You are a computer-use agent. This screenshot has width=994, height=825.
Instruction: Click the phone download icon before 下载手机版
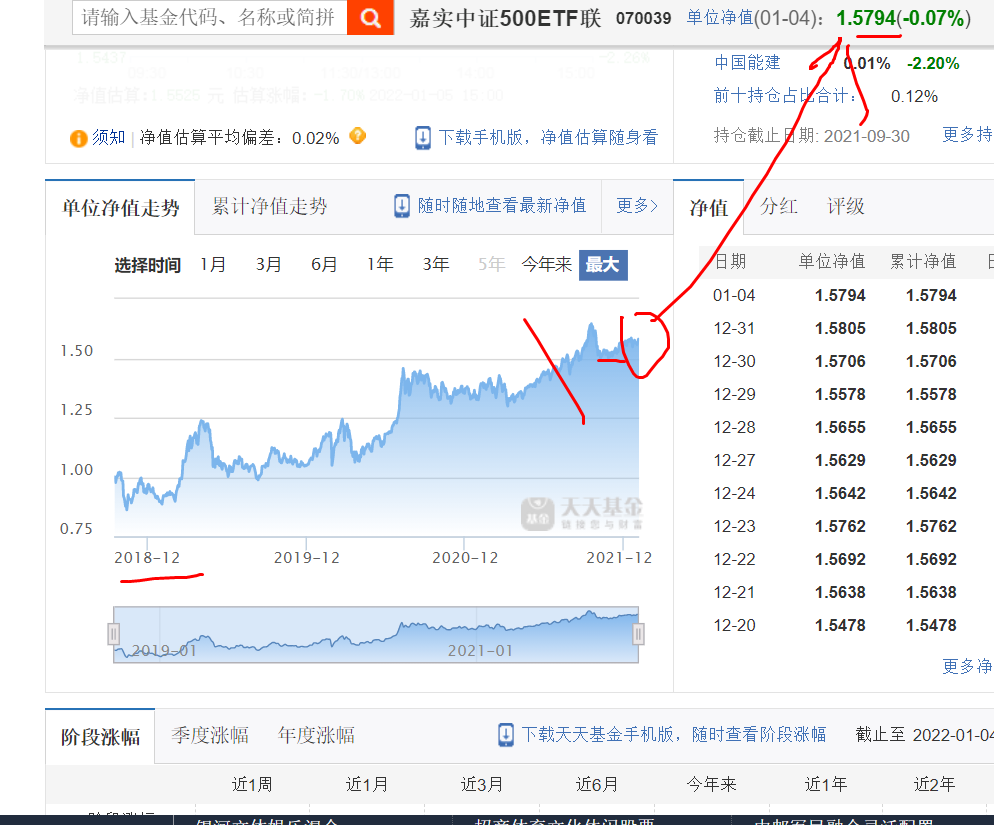[423, 138]
